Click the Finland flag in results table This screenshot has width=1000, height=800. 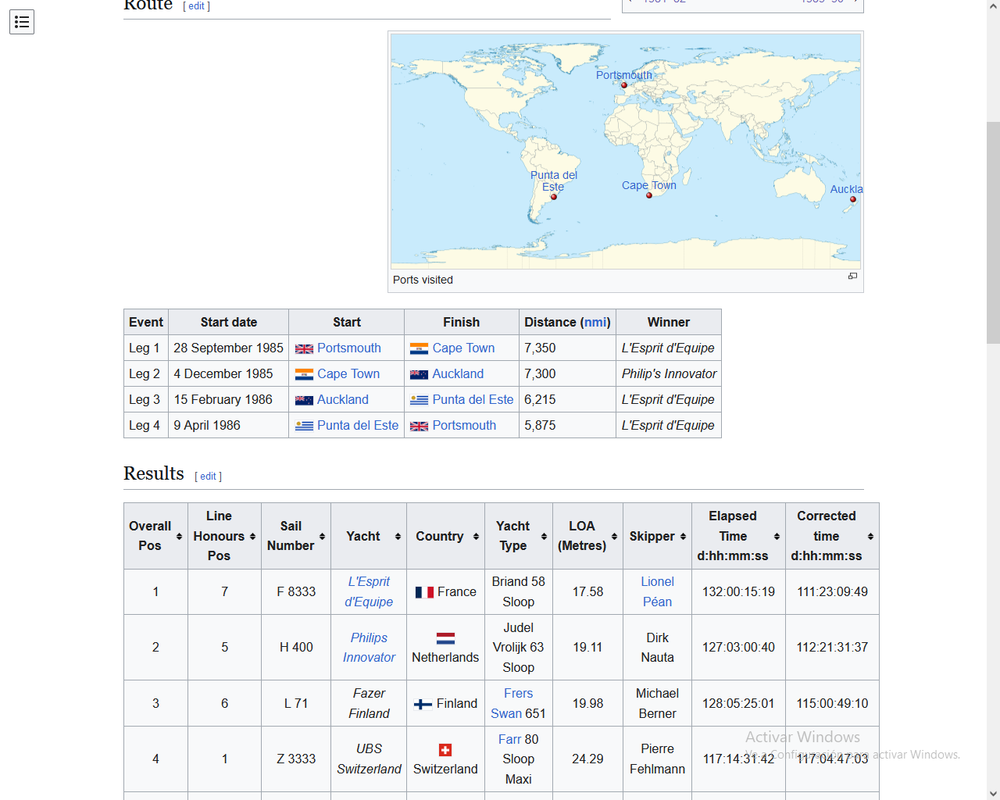[423, 704]
